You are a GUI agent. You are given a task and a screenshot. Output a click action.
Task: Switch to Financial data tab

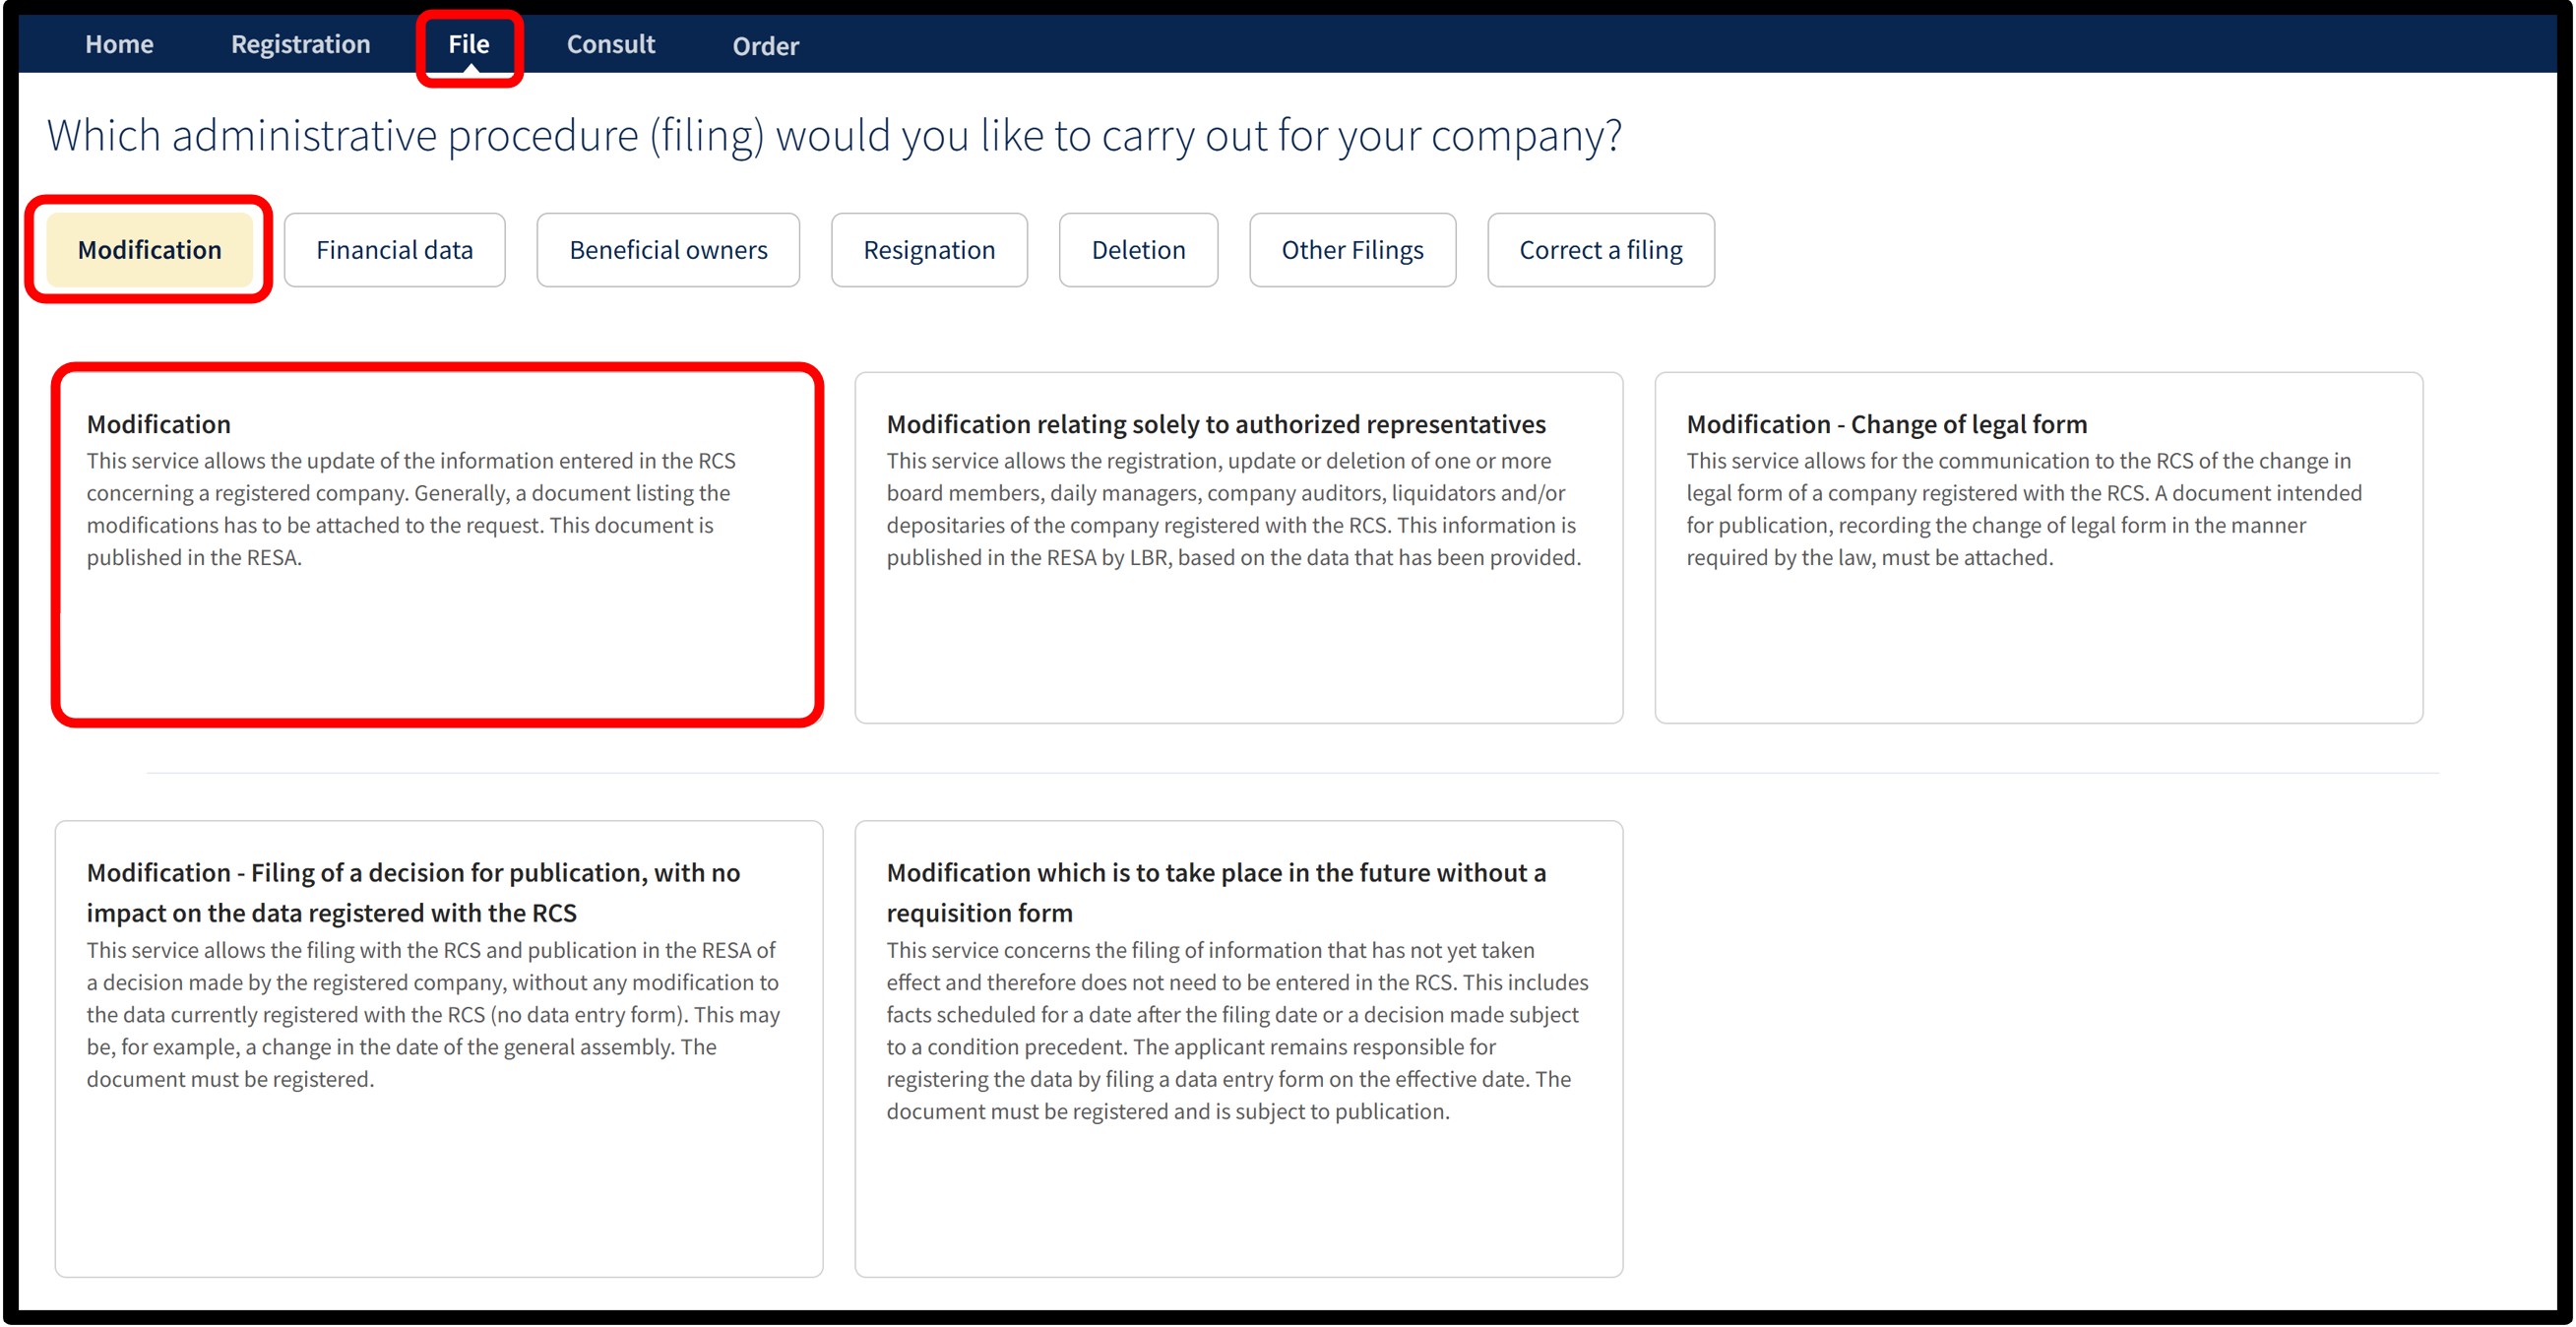[x=395, y=250]
